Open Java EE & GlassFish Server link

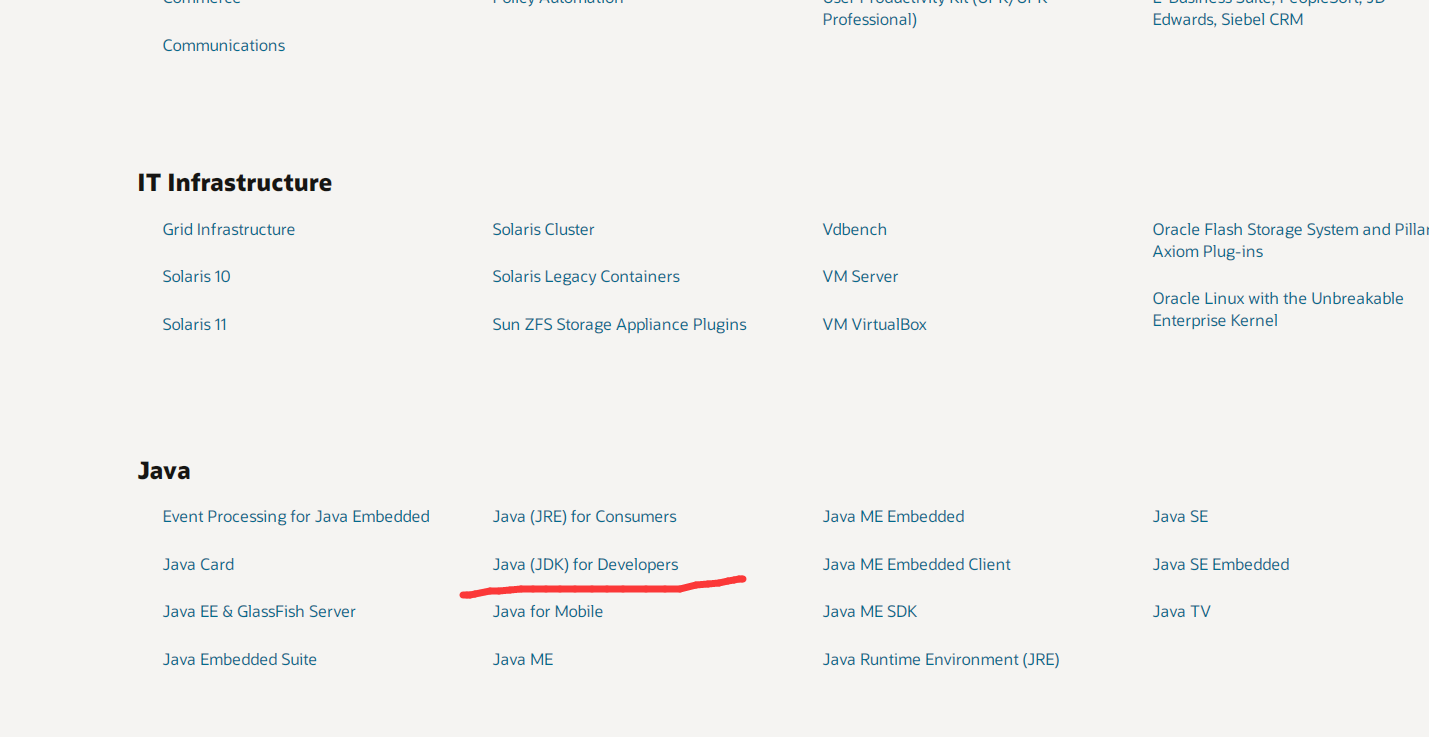[259, 611]
